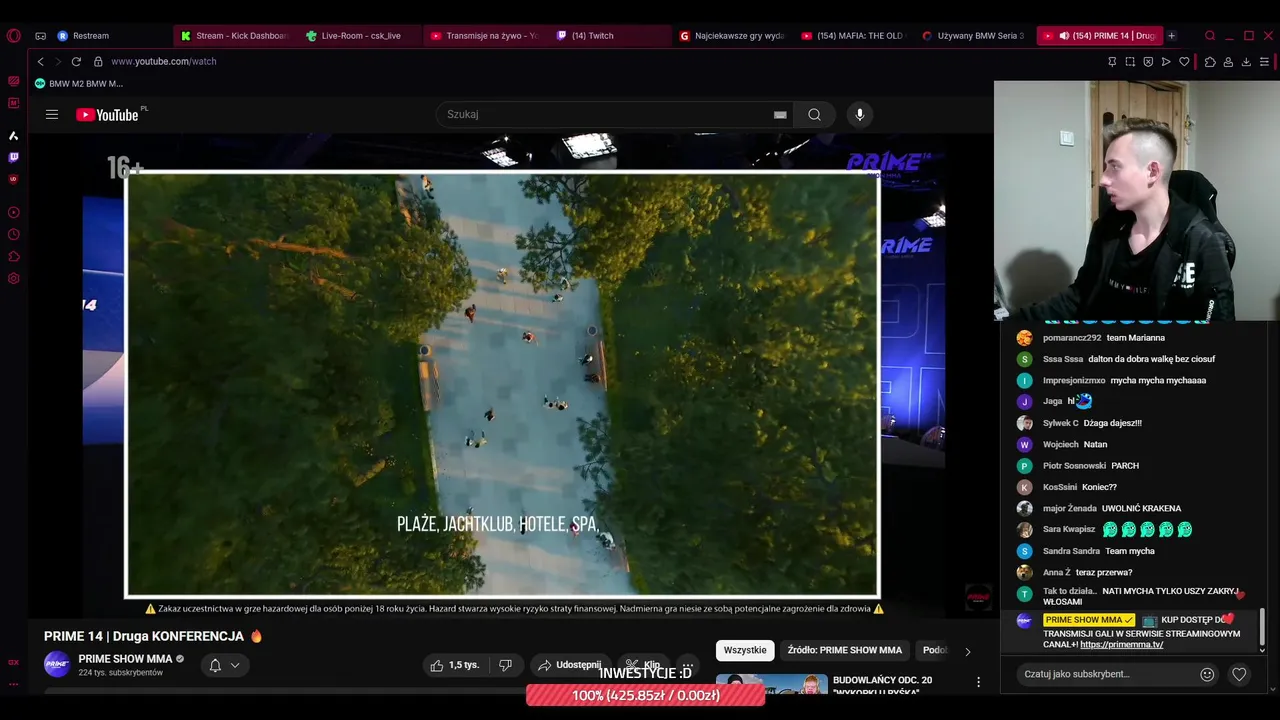The image size is (1280, 720).
Task: Click the browser back arrow
Action: [40, 61]
